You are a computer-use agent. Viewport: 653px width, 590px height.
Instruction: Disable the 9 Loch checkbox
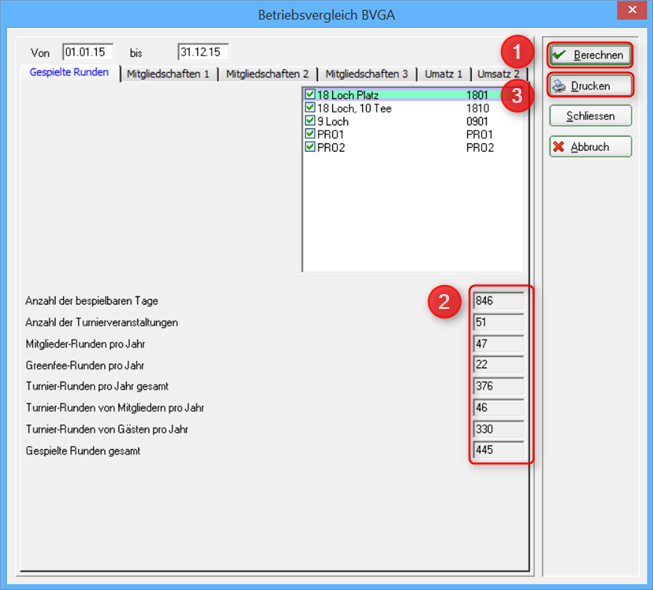click(x=310, y=121)
